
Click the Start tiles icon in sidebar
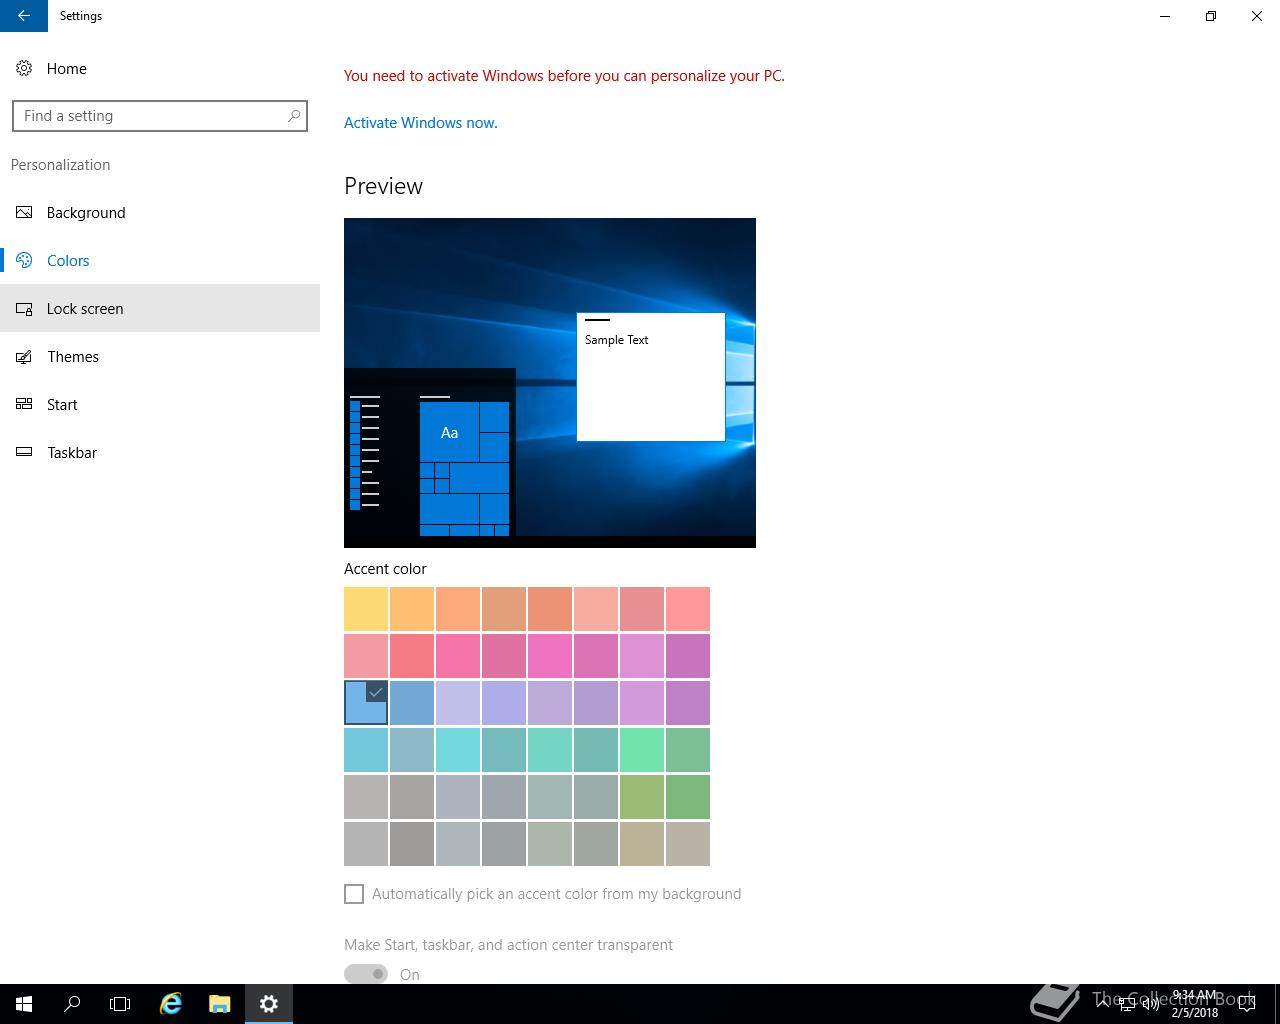click(24, 404)
